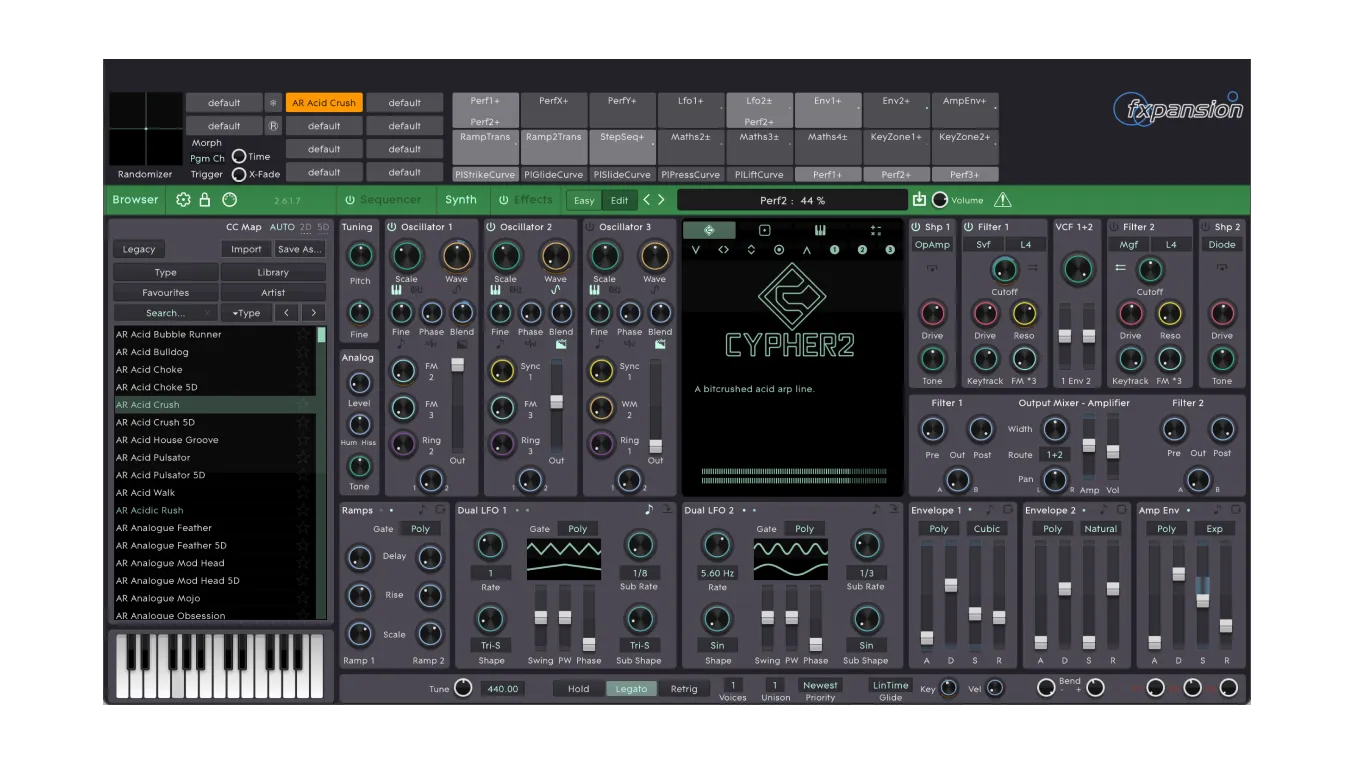Click Oscillator 2 sine waveform icon

click(555, 289)
